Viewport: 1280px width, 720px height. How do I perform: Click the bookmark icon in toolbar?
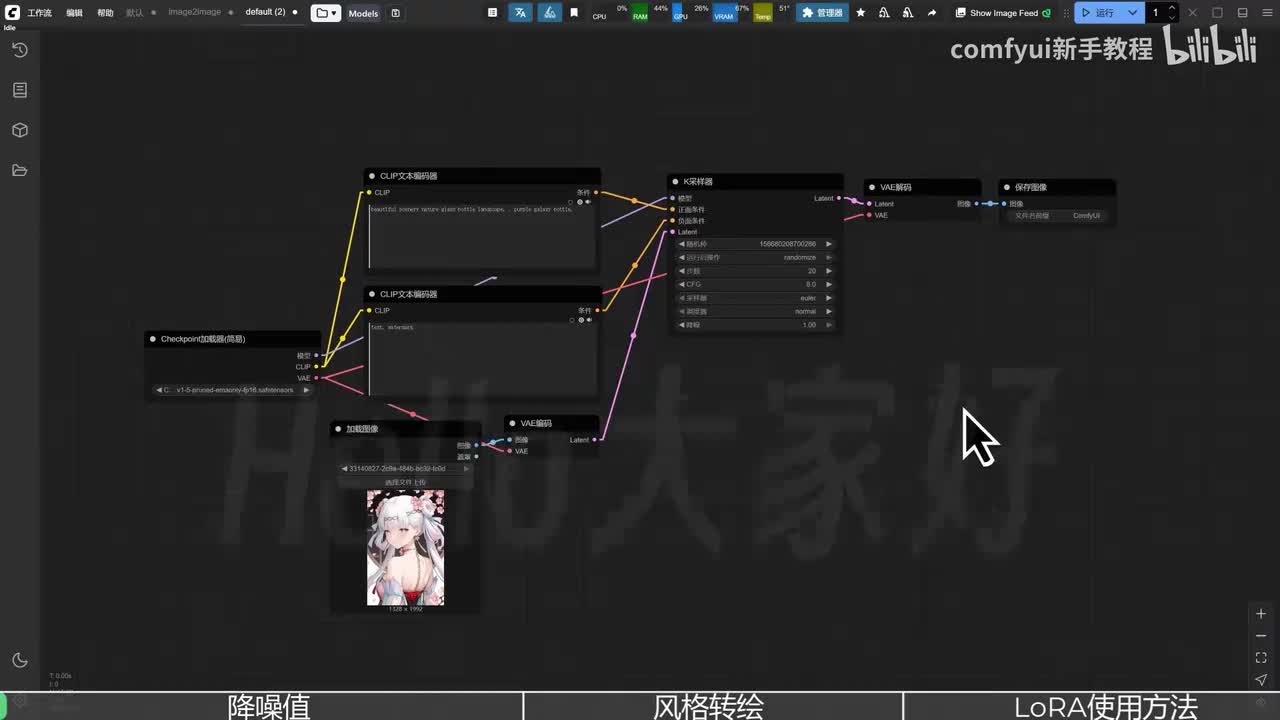(574, 13)
